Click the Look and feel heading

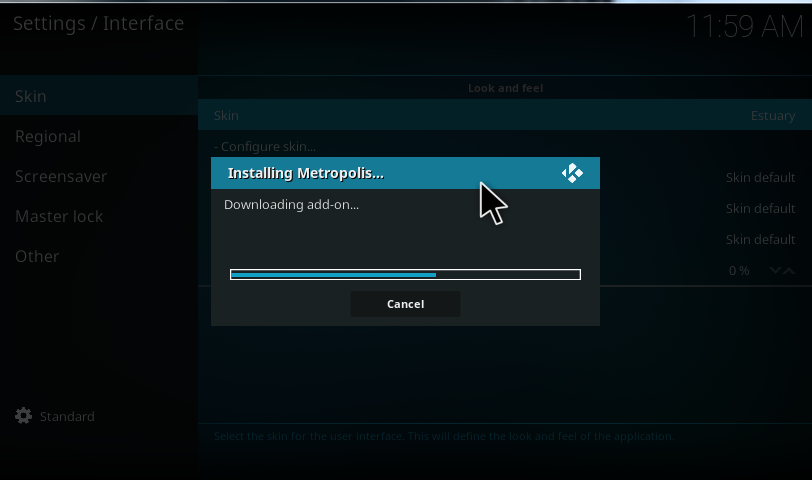pyautogui.click(x=505, y=88)
